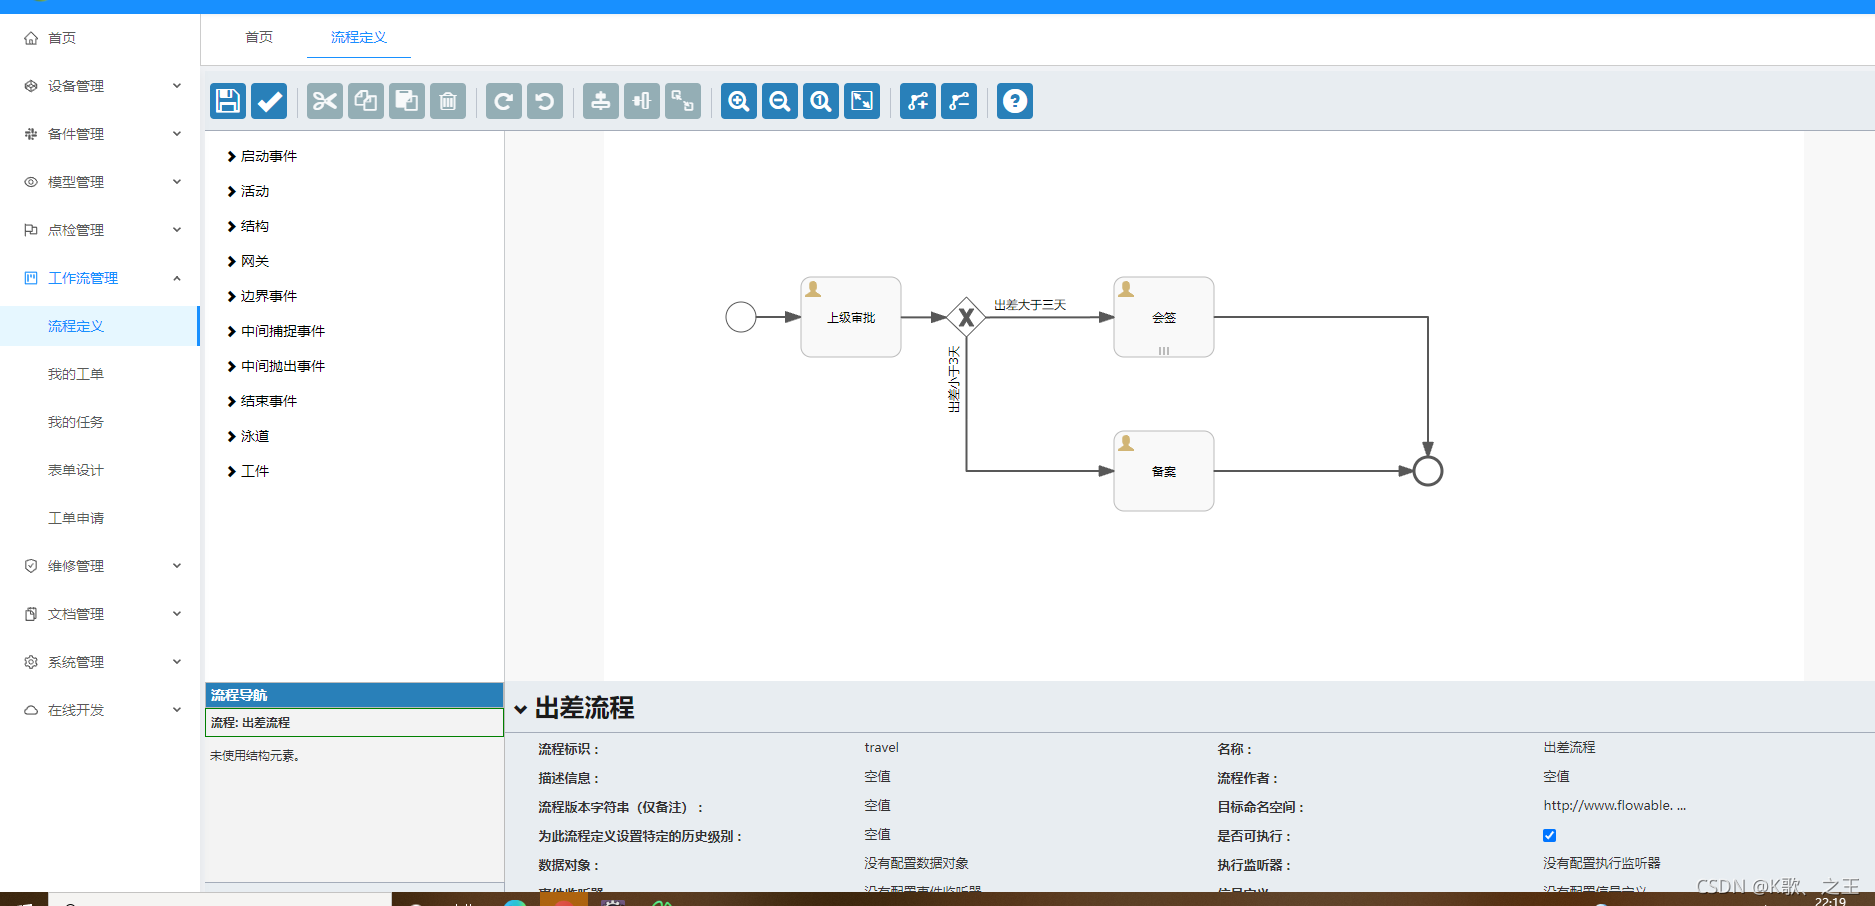Expand 在线开发 sidebar menu
1875x906 pixels.
pyautogui.click(x=100, y=710)
